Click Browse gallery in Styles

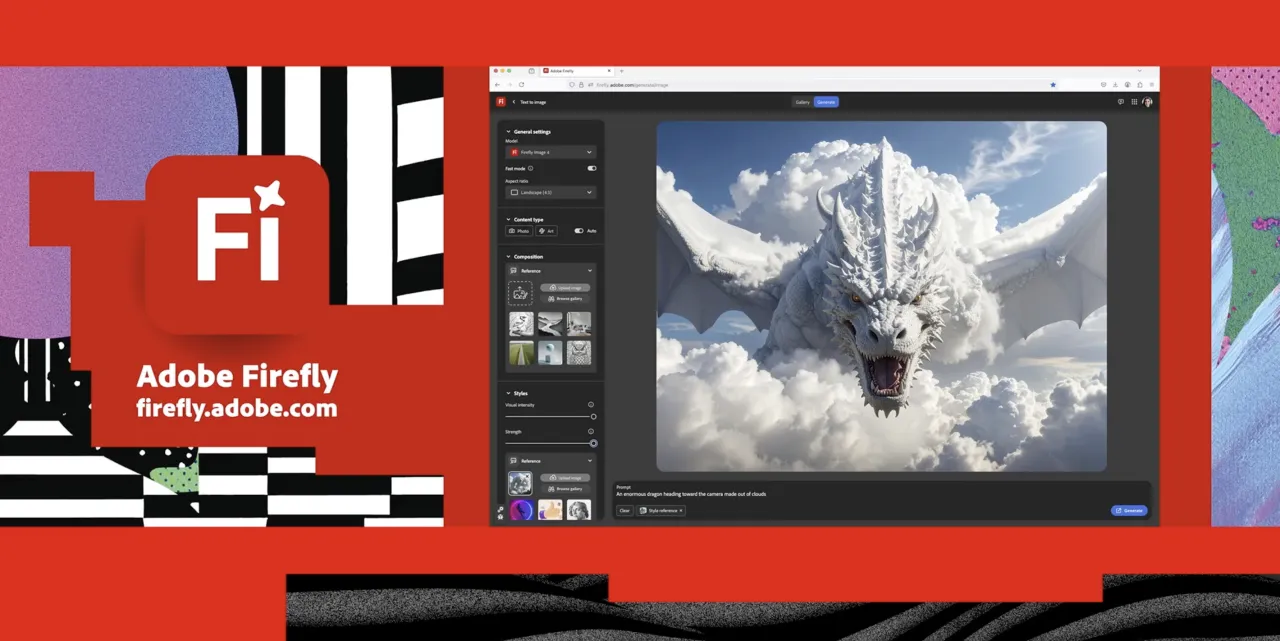coord(565,489)
